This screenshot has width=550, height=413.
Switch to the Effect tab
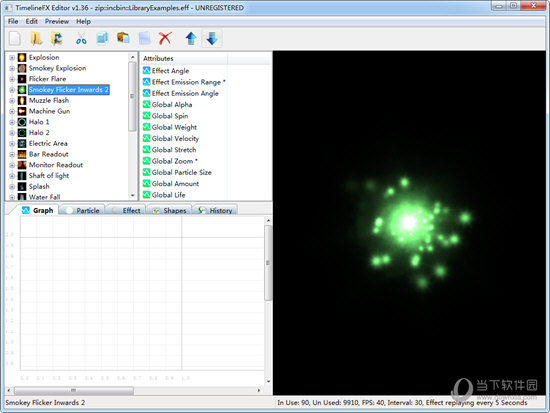point(126,210)
